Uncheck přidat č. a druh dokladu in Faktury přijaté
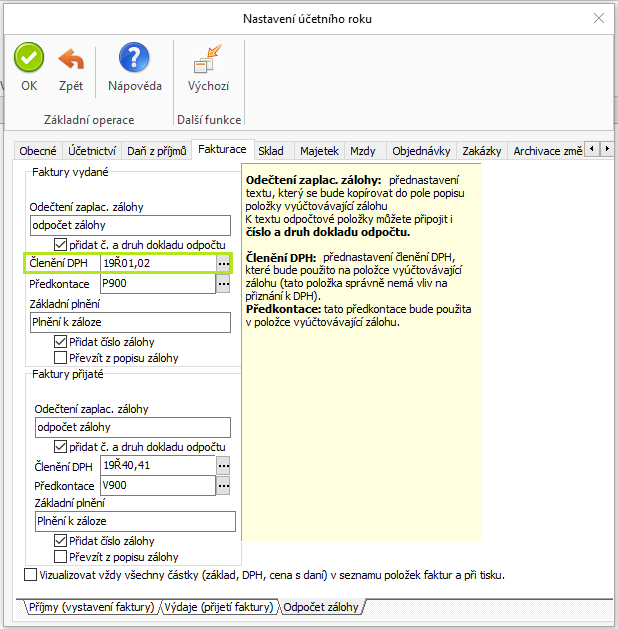The width and height of the screenshot is (618, 629). 60,446
